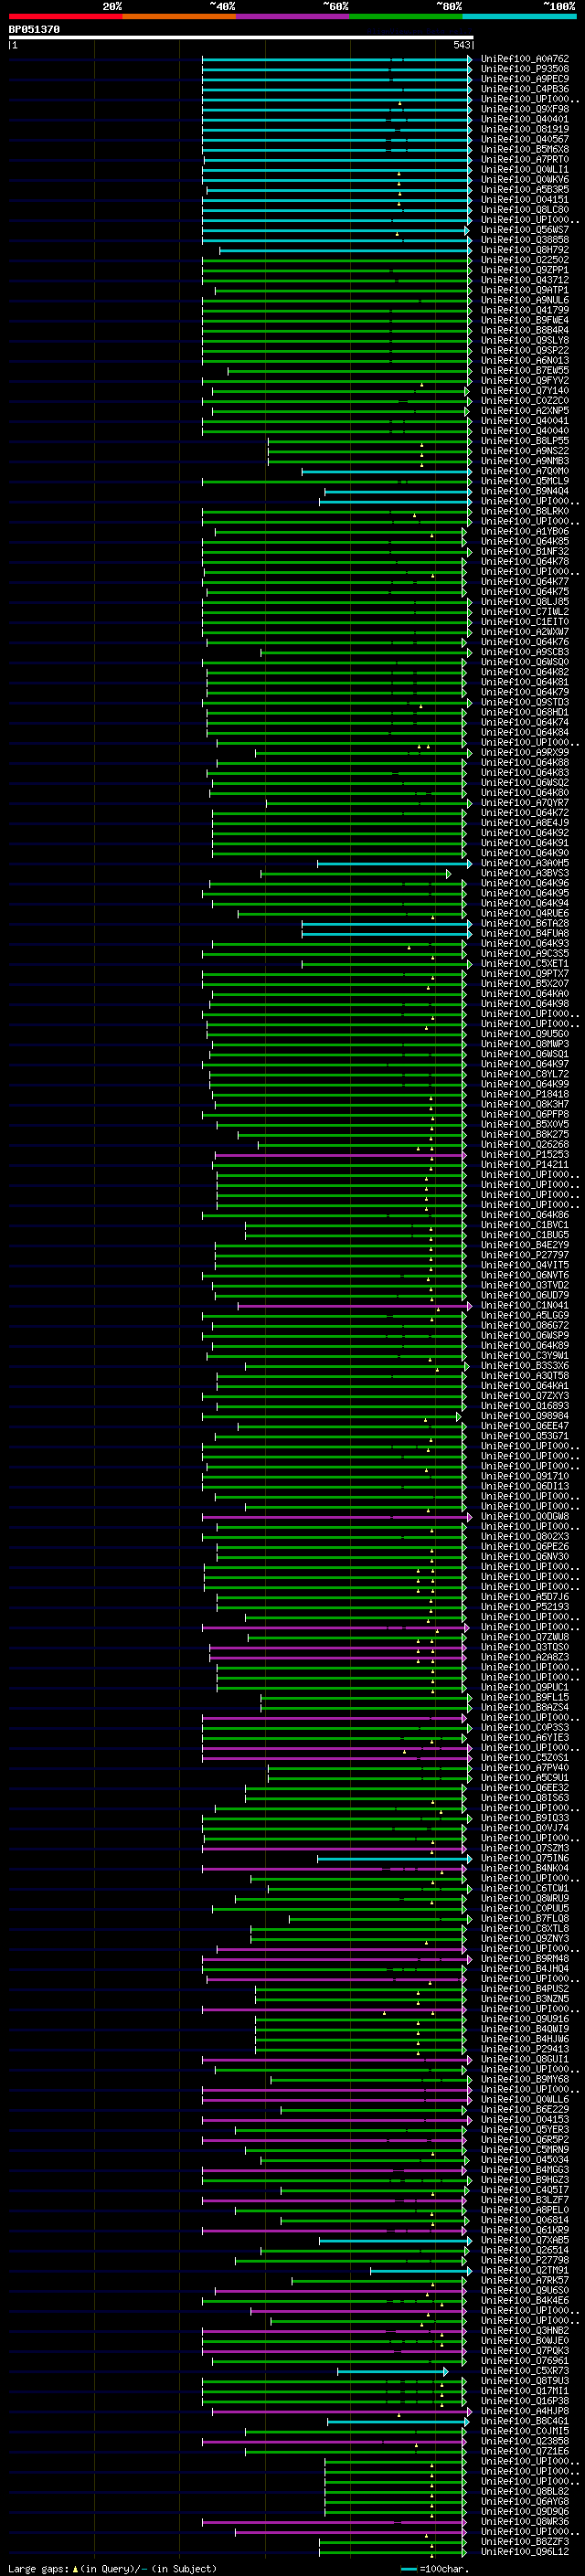The height and width of the screenshot is (2576, 585).
Task: Select the UniRef100_B9N4Q4 hit
Action: tap(525, 491)
